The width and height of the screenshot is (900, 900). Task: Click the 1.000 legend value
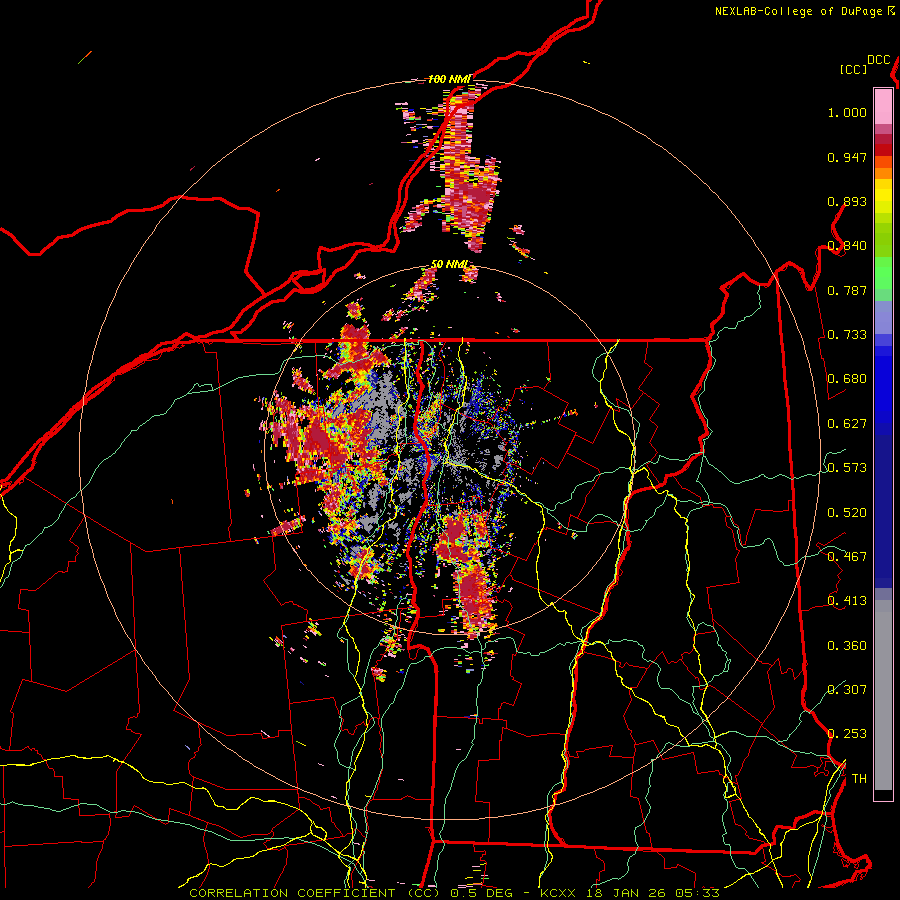pyautogui.click(x=847, y=112)
